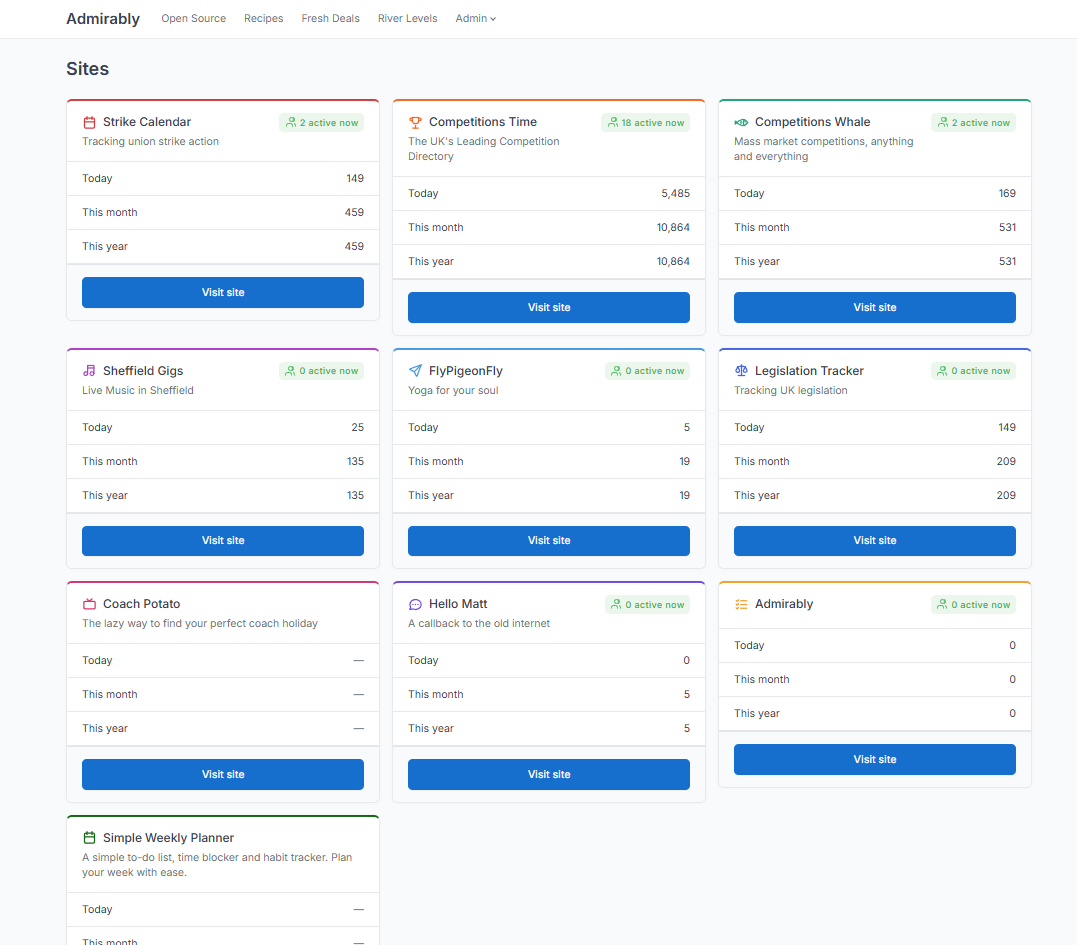
Task: Click the '18 active now' badge text
Action: tap(653, 123)
